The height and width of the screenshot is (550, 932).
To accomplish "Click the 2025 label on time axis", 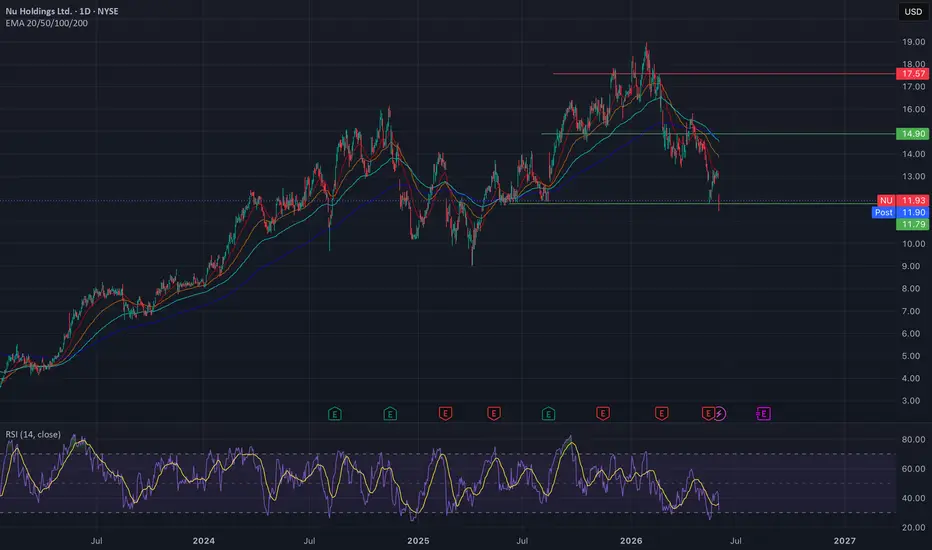I will coord(418,540).
